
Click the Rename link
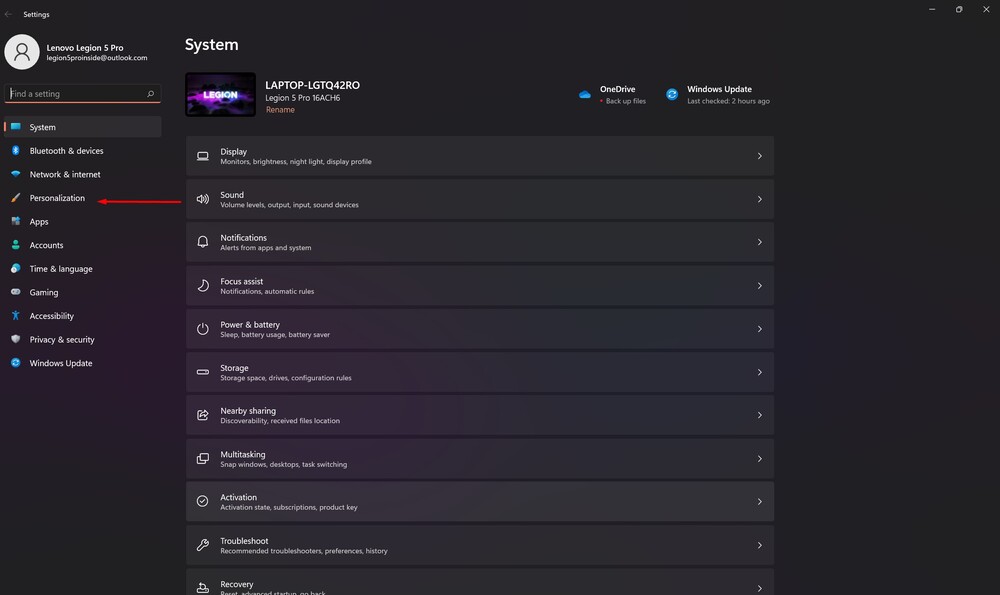tap(280, 110)
